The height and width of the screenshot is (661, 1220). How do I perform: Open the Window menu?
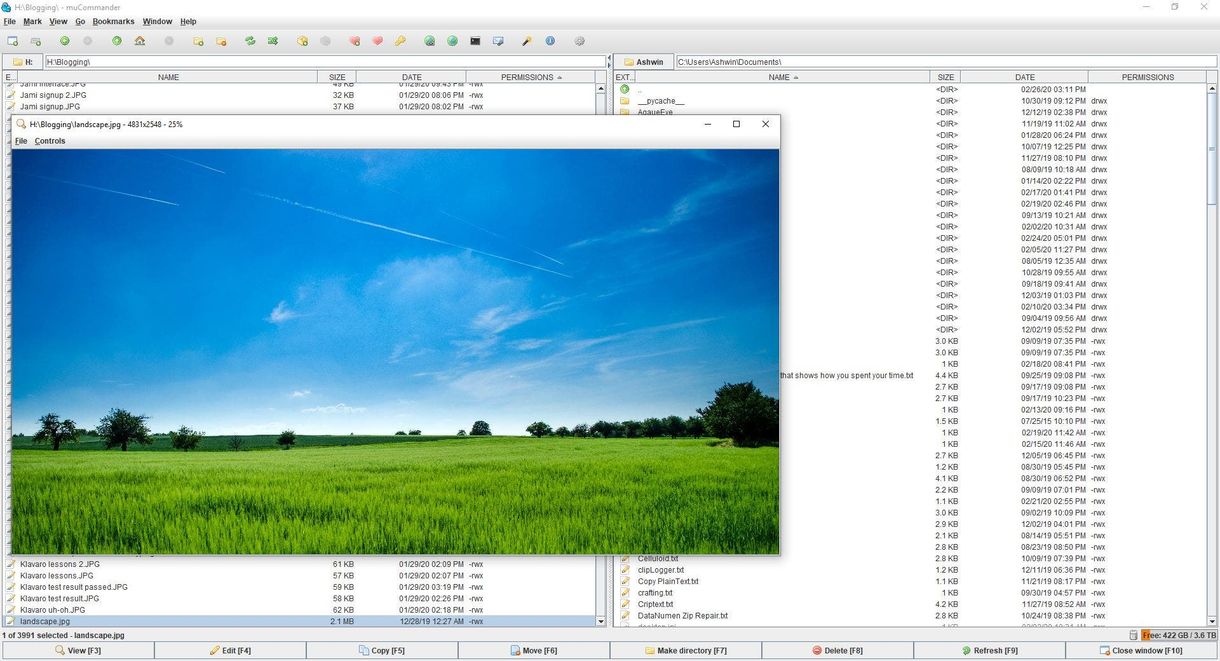point(157,21)
